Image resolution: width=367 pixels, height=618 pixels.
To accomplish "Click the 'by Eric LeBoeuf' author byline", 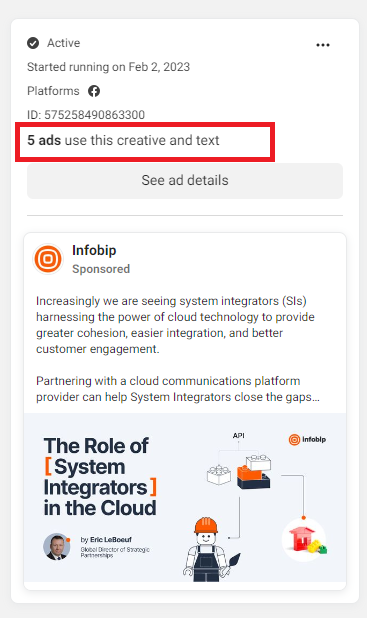I will coord(106,540).
